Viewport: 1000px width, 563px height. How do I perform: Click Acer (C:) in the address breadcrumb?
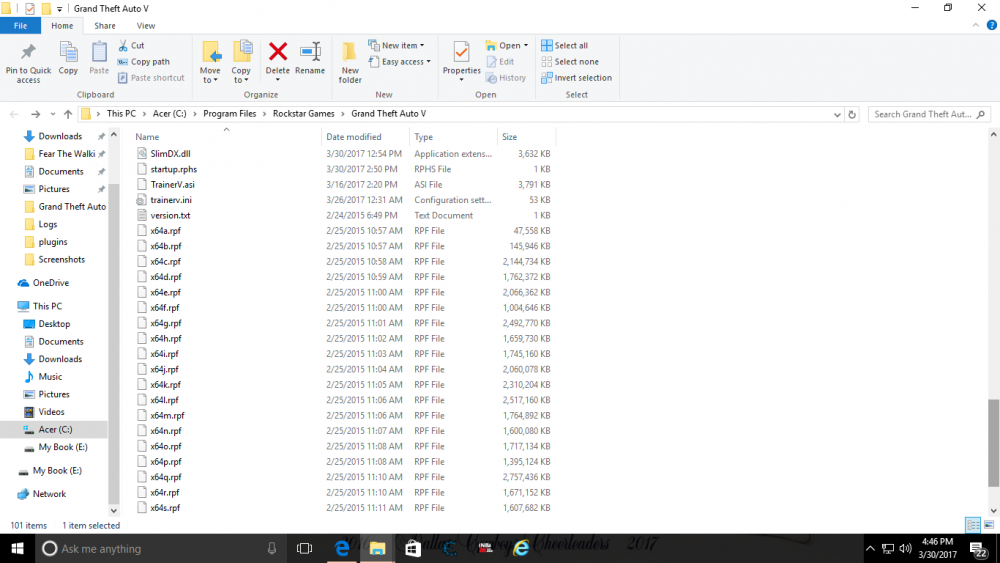tap(170, 113)
